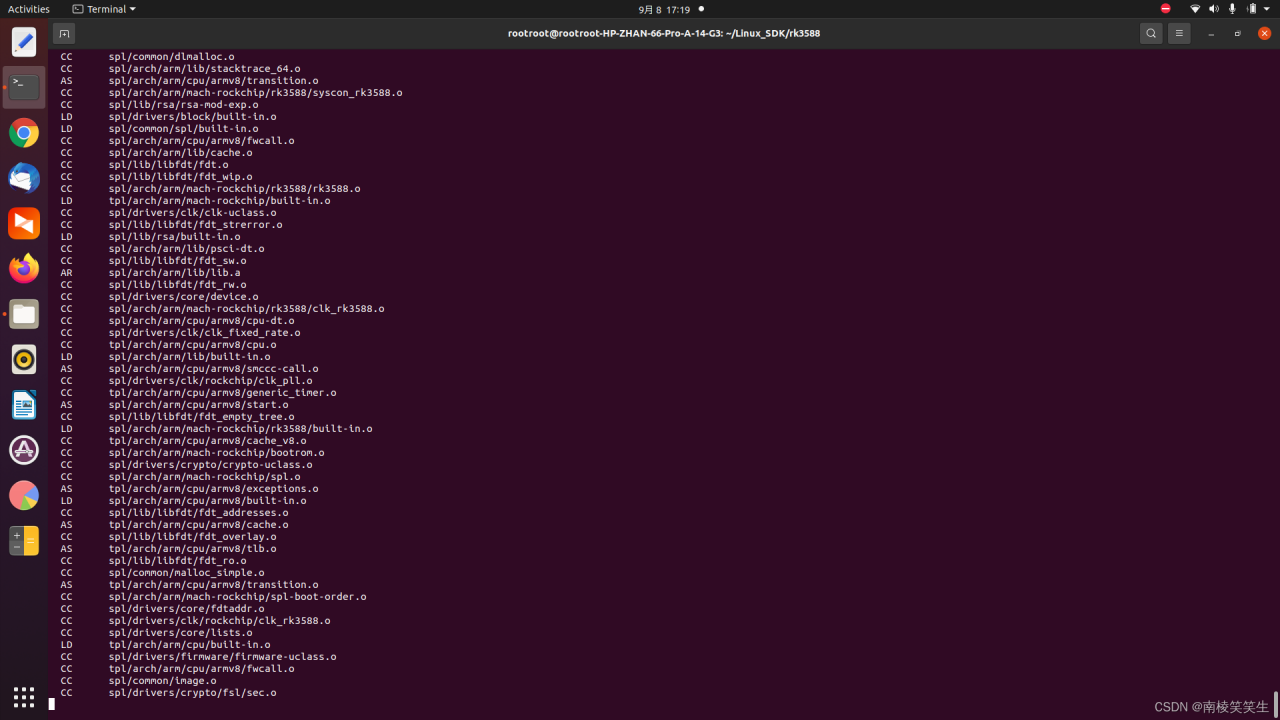
Task: Open a new terminal tab
Action: 64,33
